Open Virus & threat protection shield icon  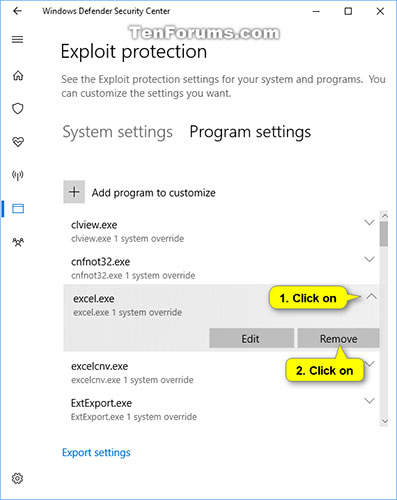18,109
